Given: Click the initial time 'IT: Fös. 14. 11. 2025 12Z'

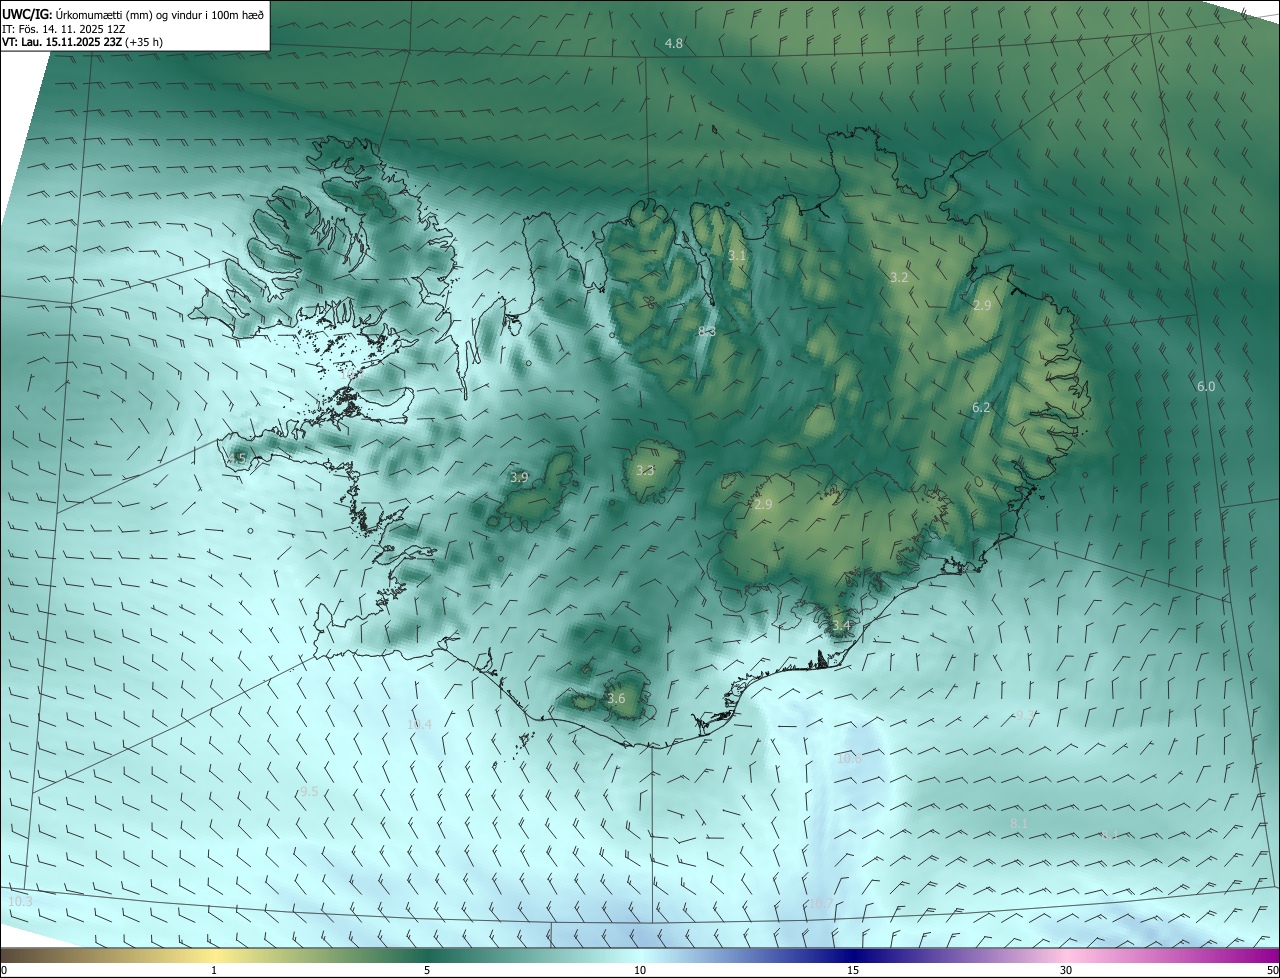Looking at the screenshot, I should tap(64, 28).
